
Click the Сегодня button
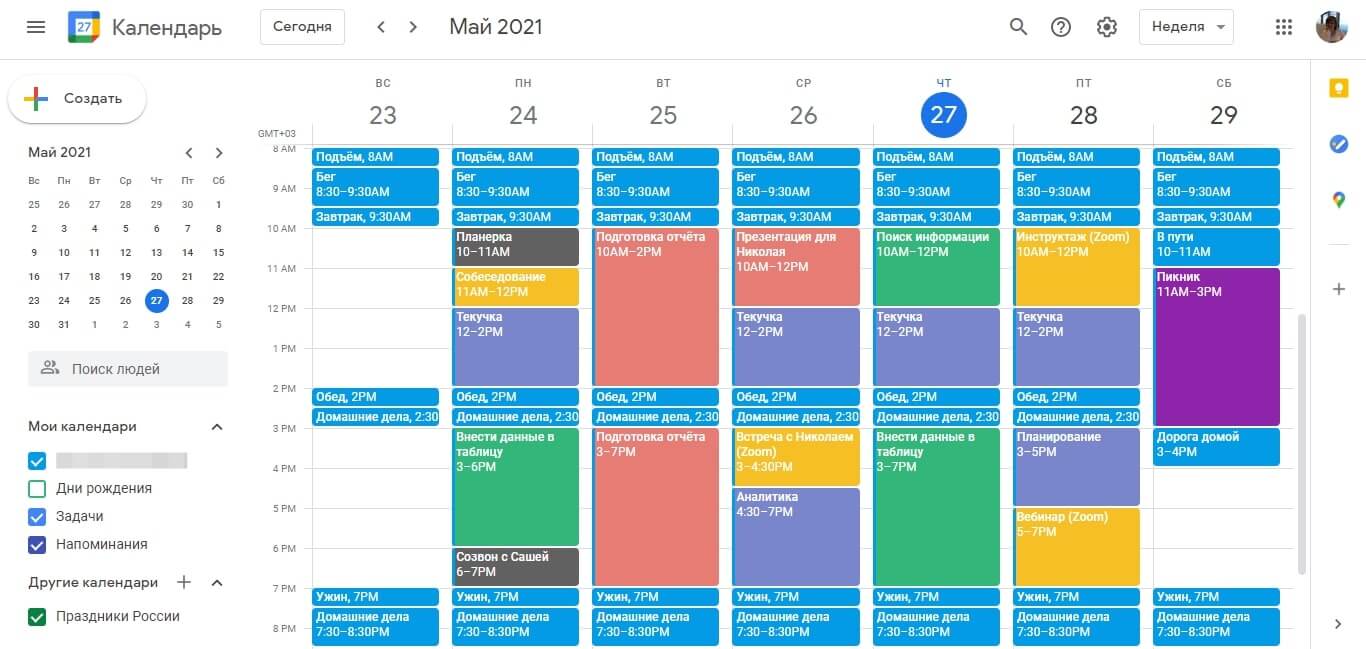point(302,27)
